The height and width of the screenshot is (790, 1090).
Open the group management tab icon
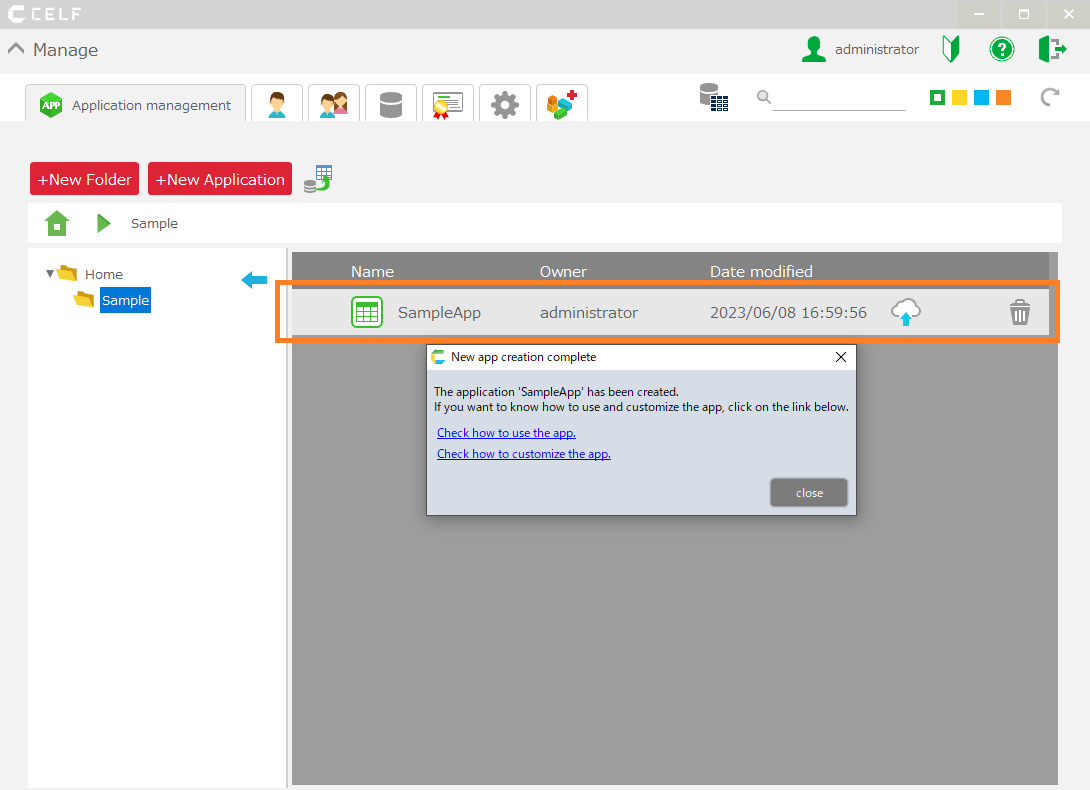(x=334, y=104)
